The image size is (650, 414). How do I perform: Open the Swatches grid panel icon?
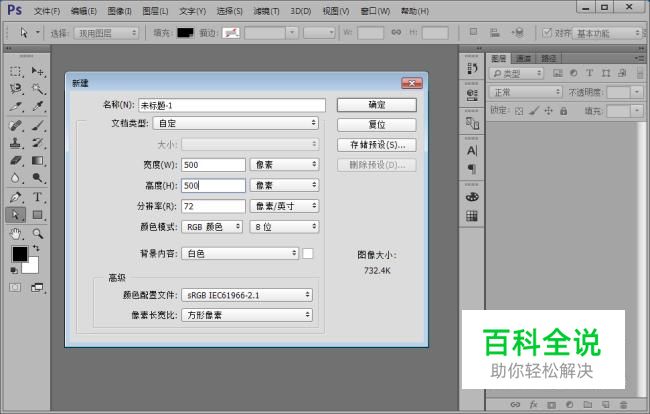472,216
